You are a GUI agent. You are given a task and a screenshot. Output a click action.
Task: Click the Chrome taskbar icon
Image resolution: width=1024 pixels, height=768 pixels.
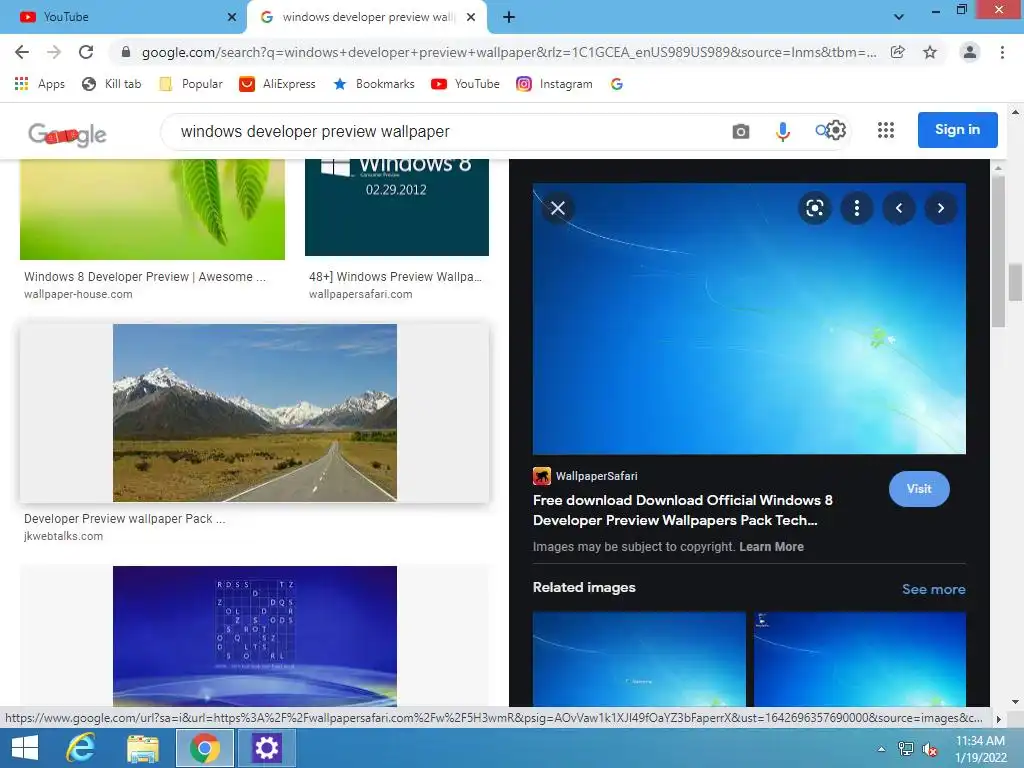[204, 748]
